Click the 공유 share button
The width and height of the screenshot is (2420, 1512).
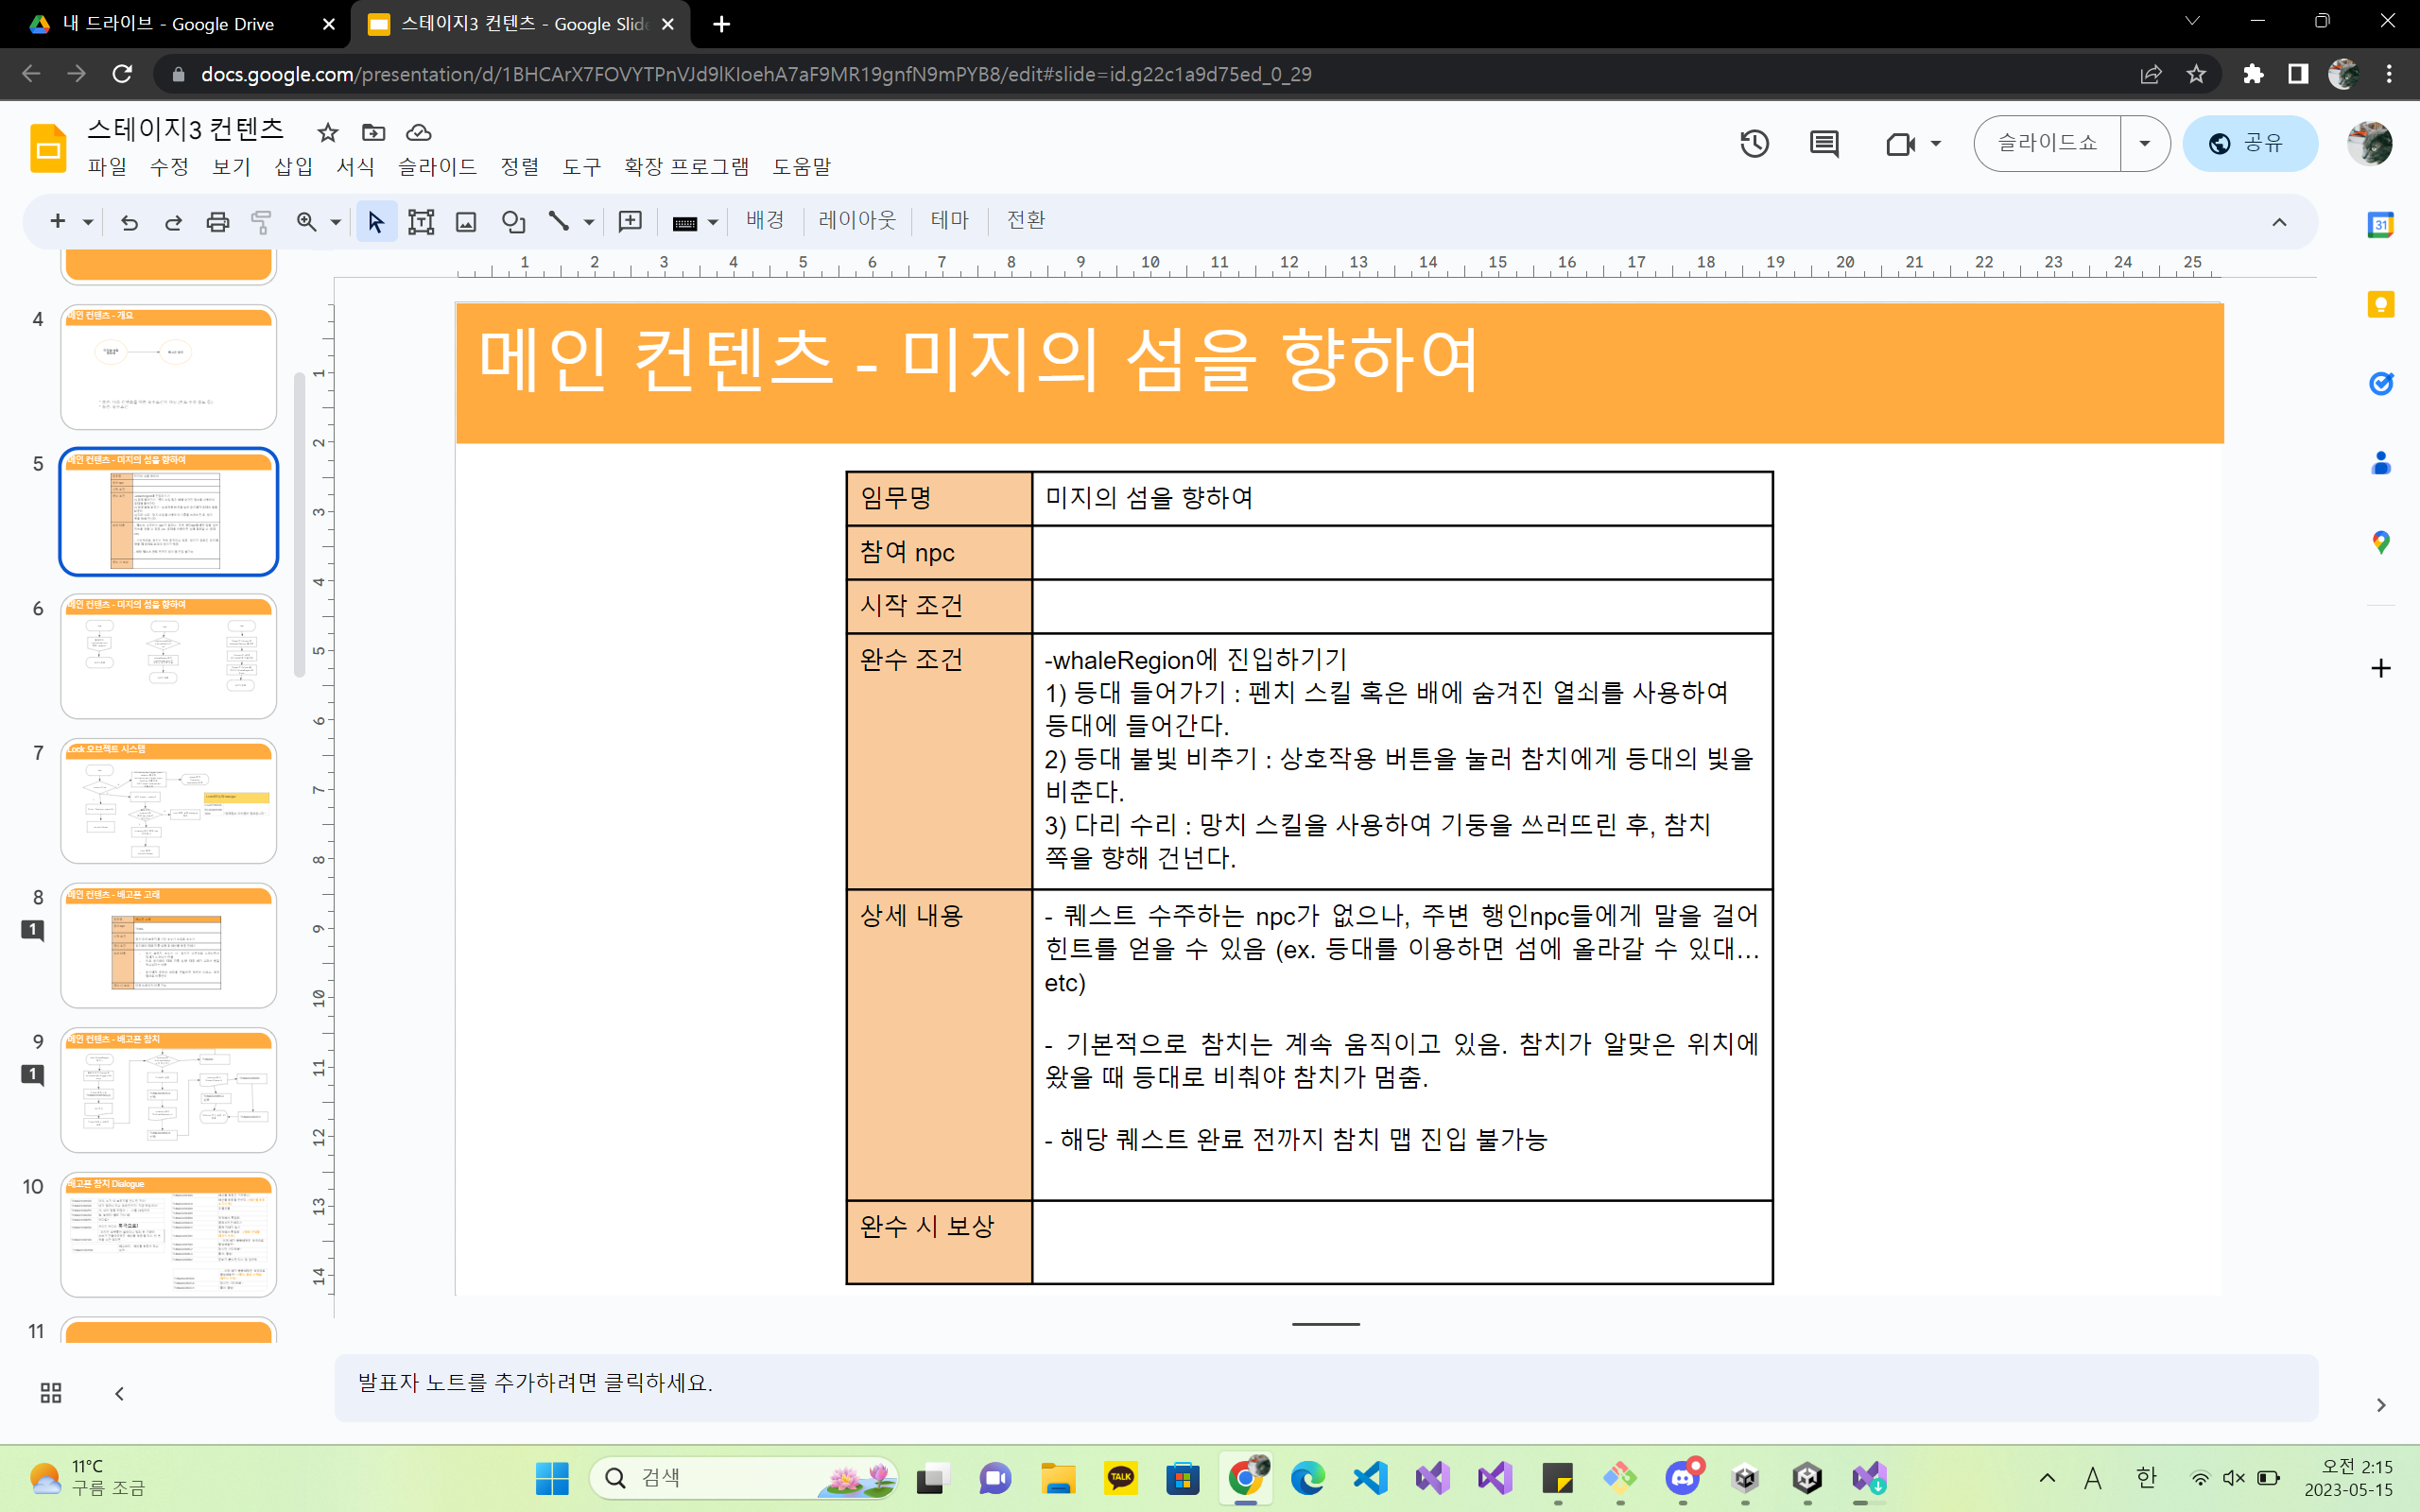[2249, 144]
